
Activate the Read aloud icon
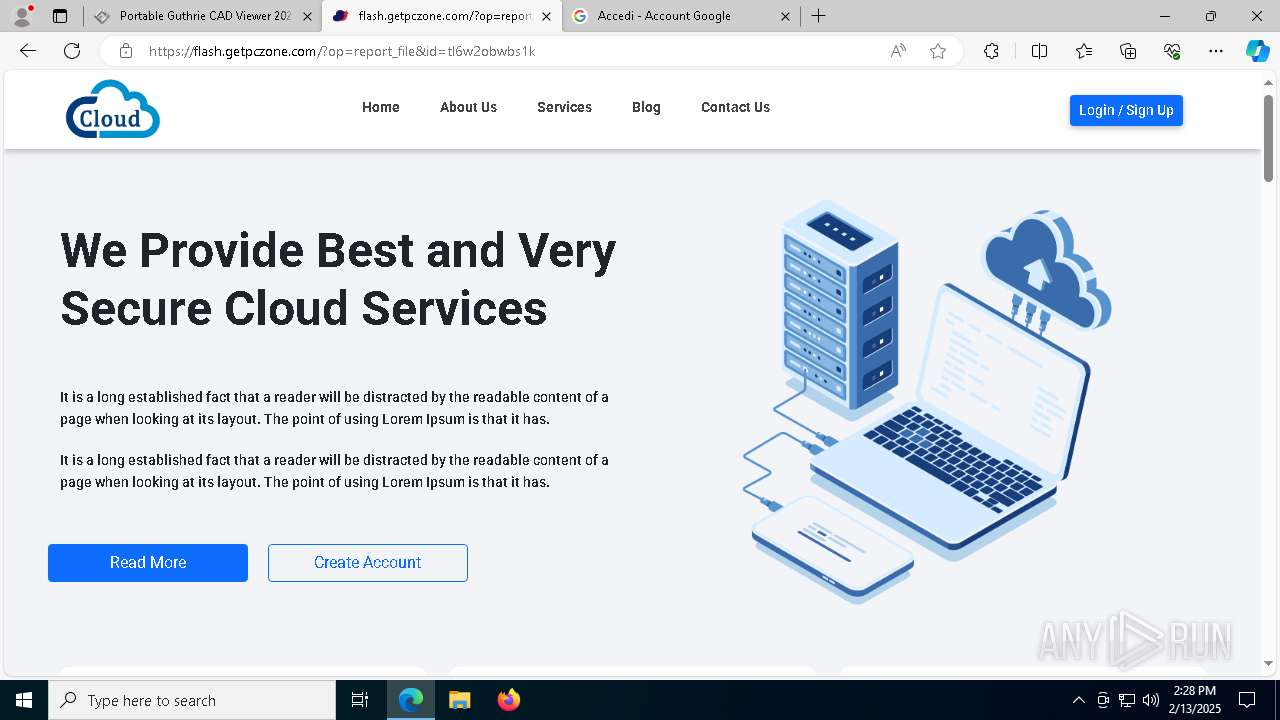tap(898, 51)
